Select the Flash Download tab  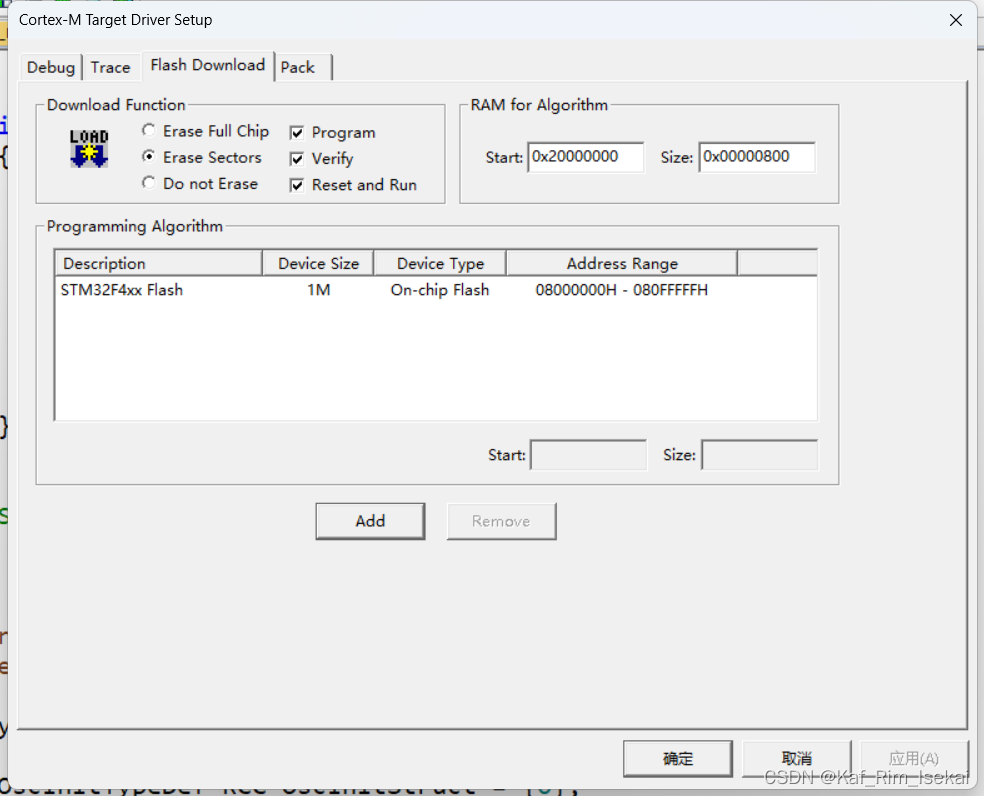[207, 65]
